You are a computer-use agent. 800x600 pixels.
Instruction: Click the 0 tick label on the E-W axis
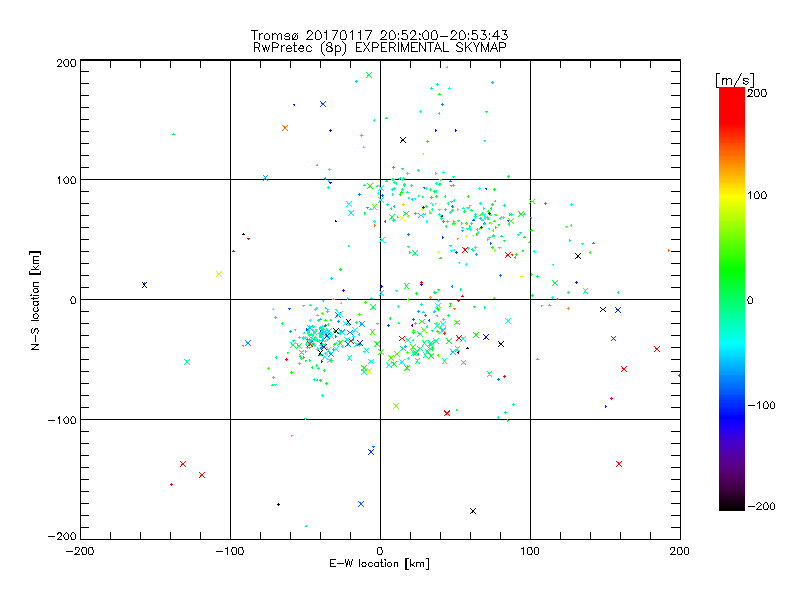[x=380, y=551]
